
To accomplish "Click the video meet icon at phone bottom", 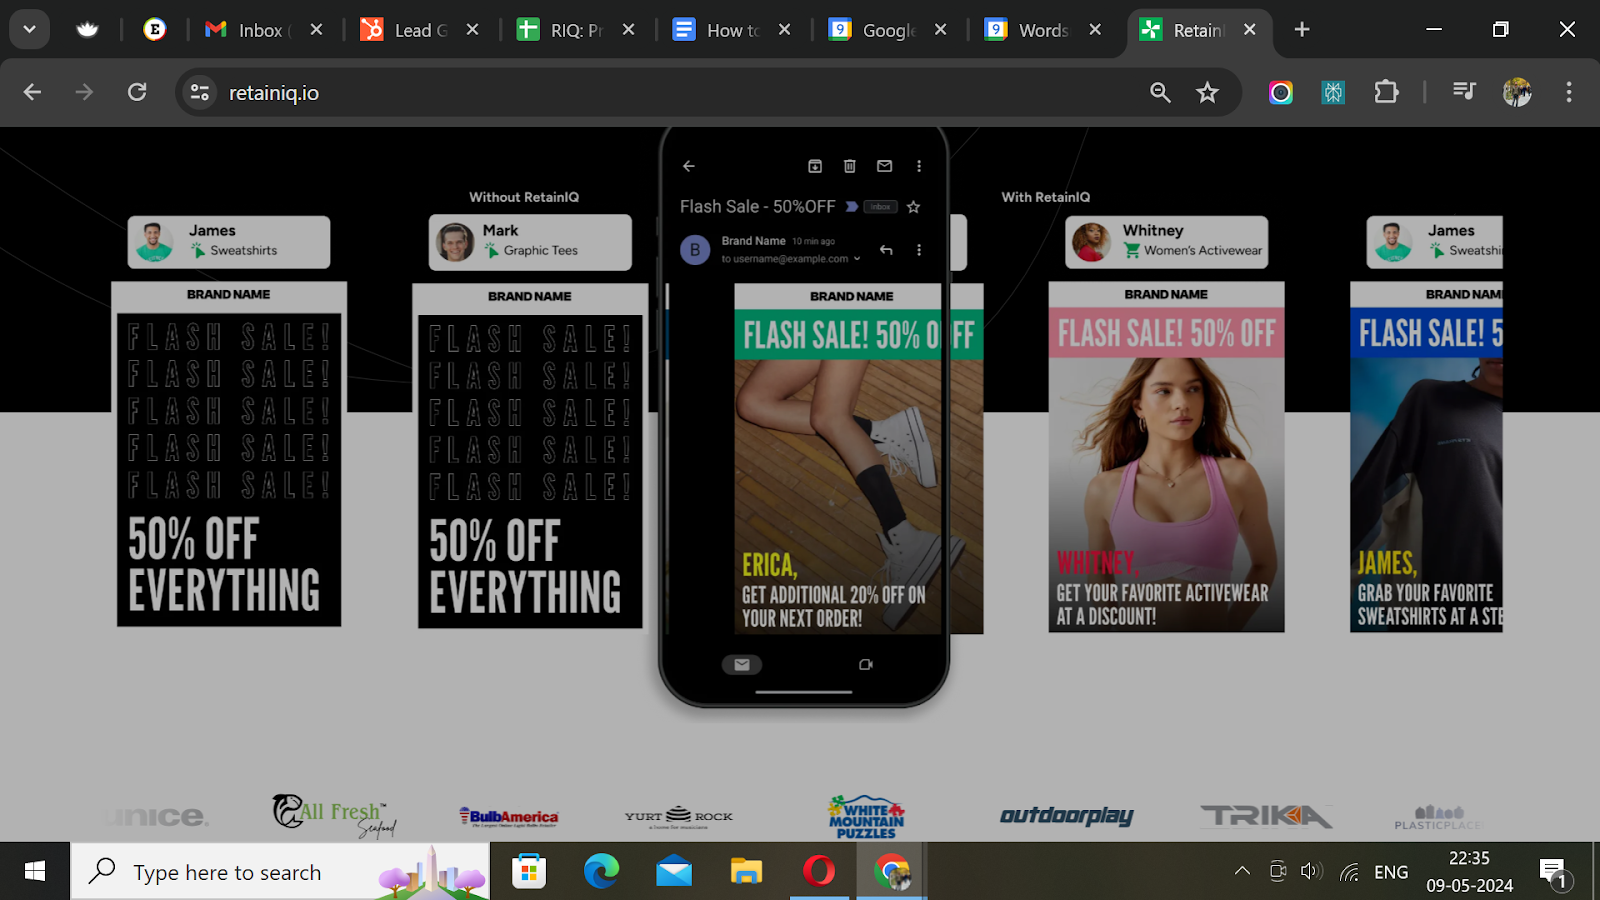I will pos(866,665).
